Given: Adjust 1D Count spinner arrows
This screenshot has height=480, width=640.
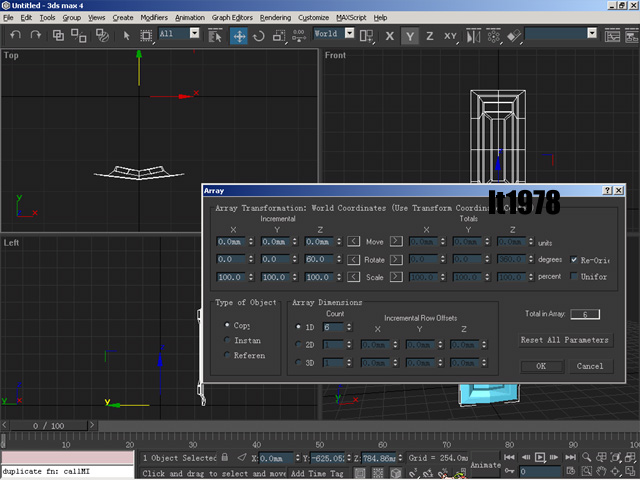Looking at the screenshot, I should (349, 327).
